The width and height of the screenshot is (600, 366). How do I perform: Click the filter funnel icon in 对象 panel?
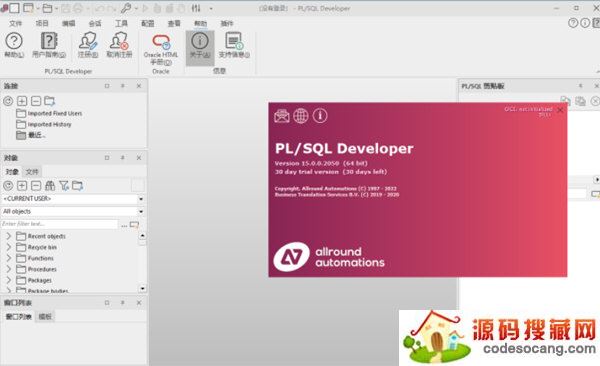coord(64,186)
